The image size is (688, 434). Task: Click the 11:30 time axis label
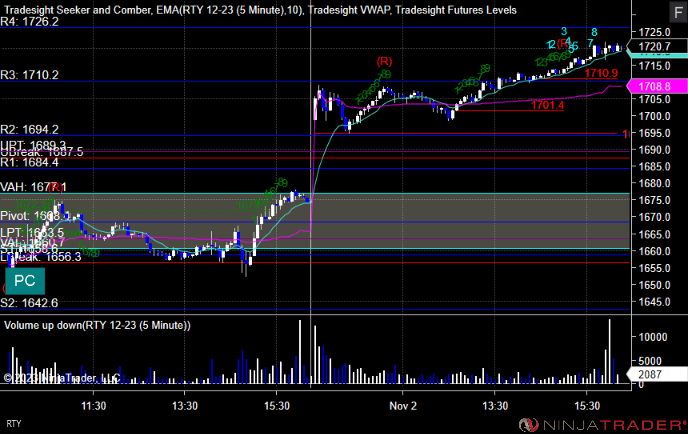pyautogui.click(x=93, y=406)
